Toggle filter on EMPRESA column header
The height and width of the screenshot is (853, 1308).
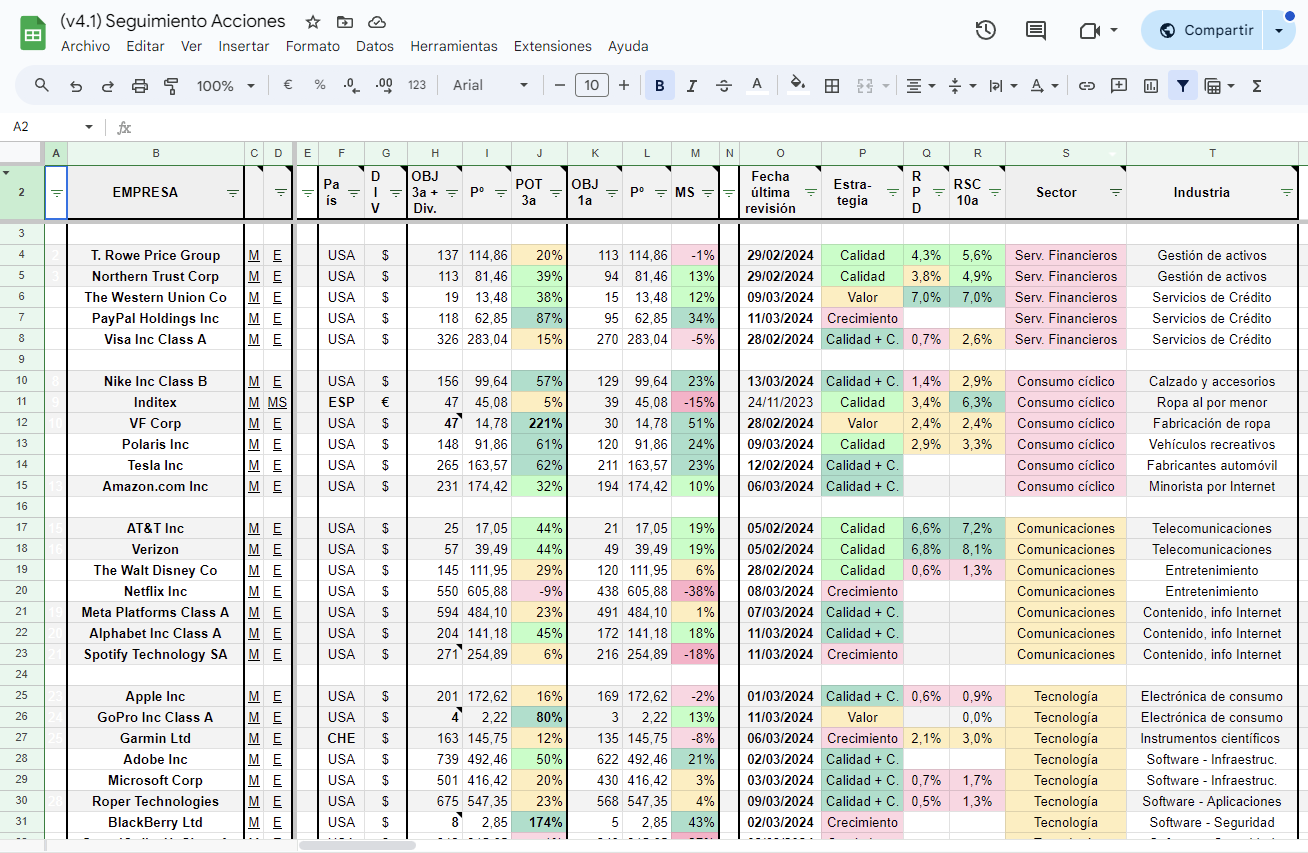tap(233, 193)
